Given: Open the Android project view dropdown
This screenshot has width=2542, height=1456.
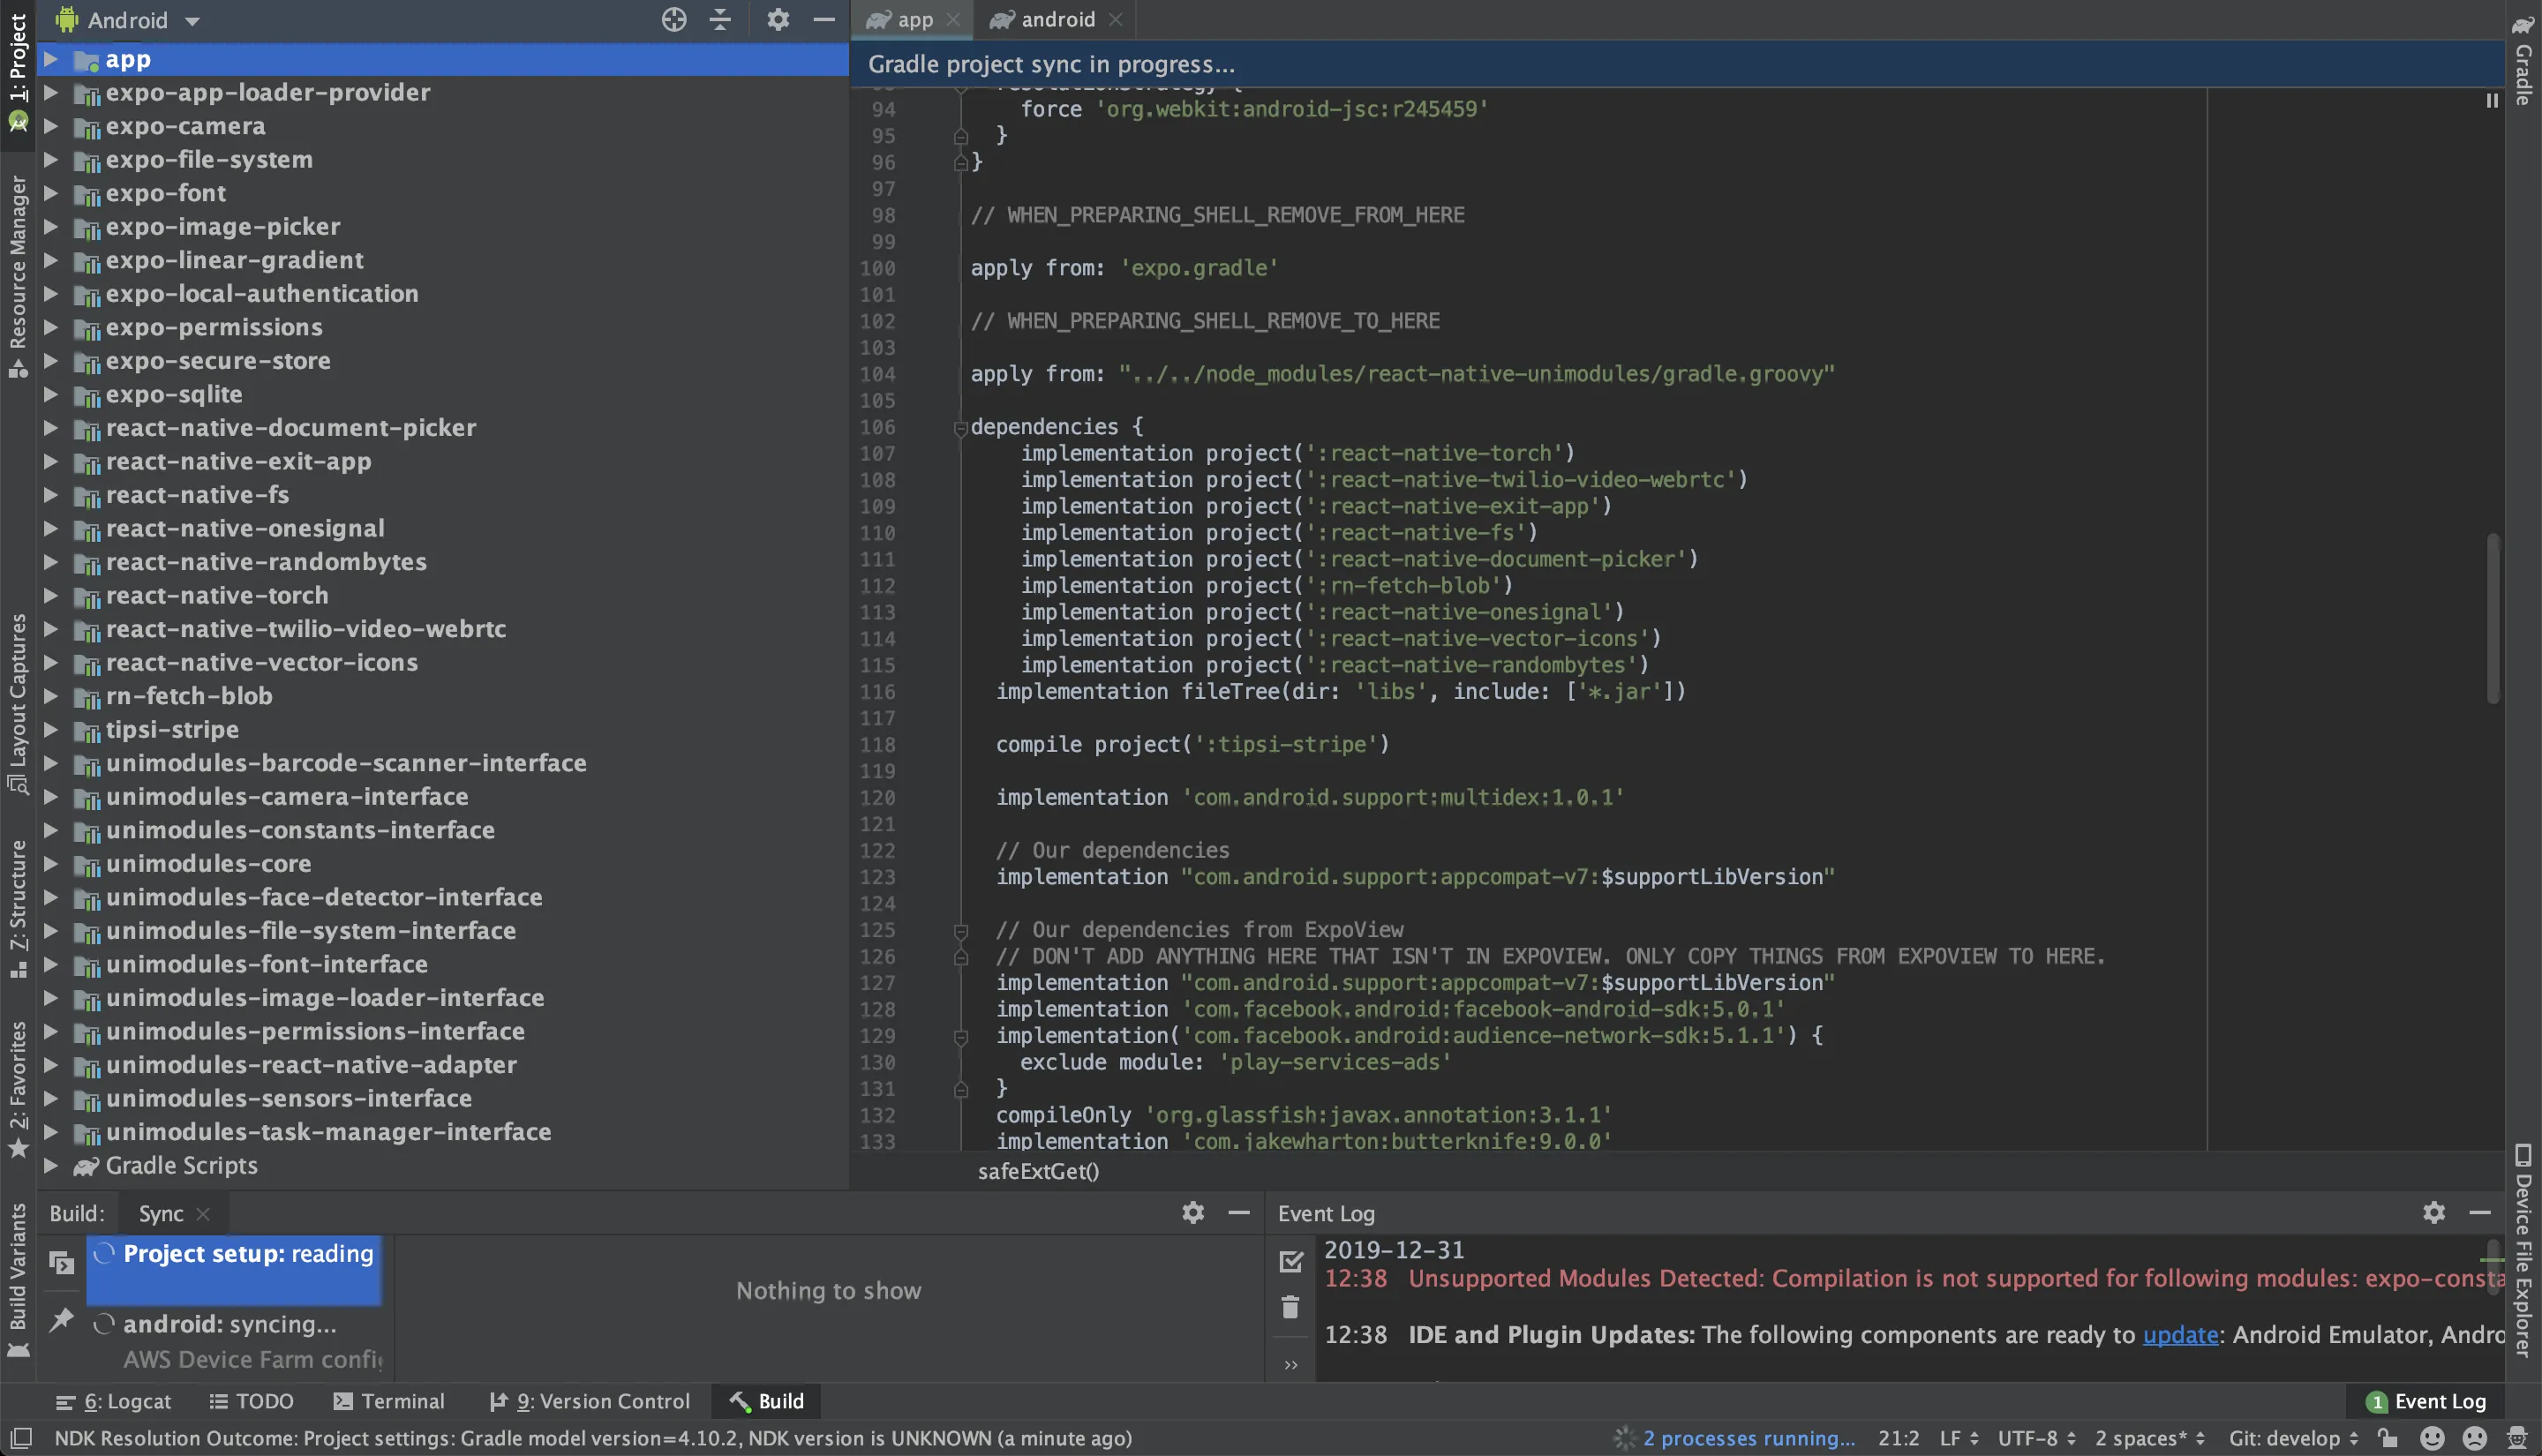Looking at the screenshot, I should tap(130, 20).
